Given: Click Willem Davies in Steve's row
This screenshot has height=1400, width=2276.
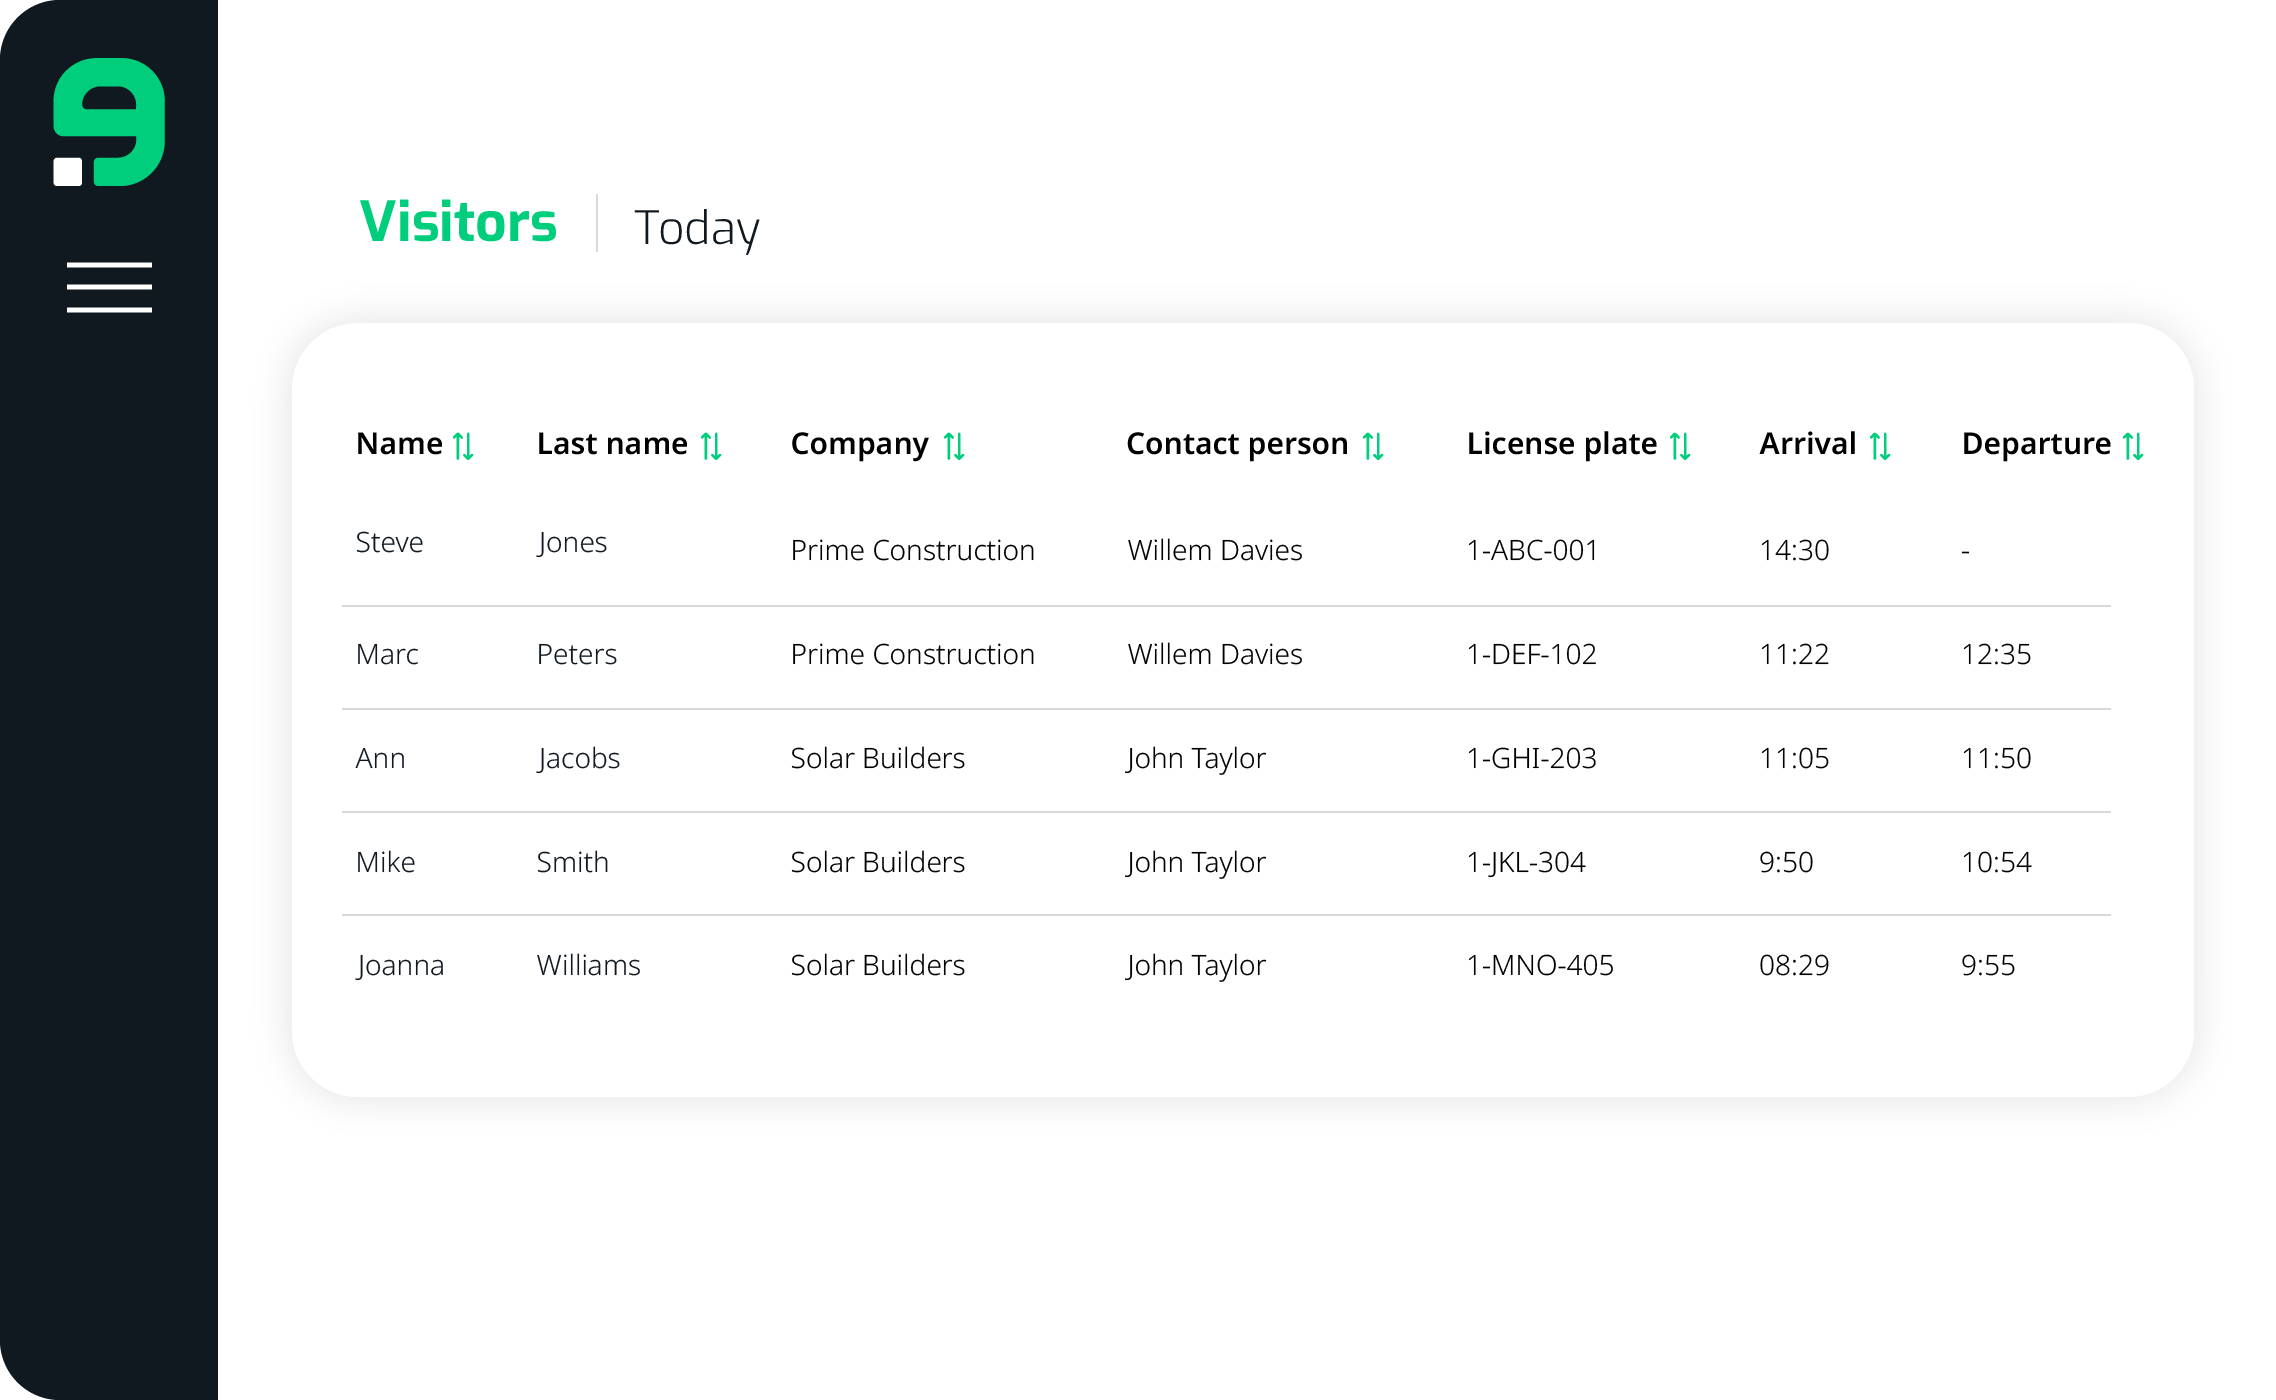Looking at the screenshot, I should (x=1214, y=550).
